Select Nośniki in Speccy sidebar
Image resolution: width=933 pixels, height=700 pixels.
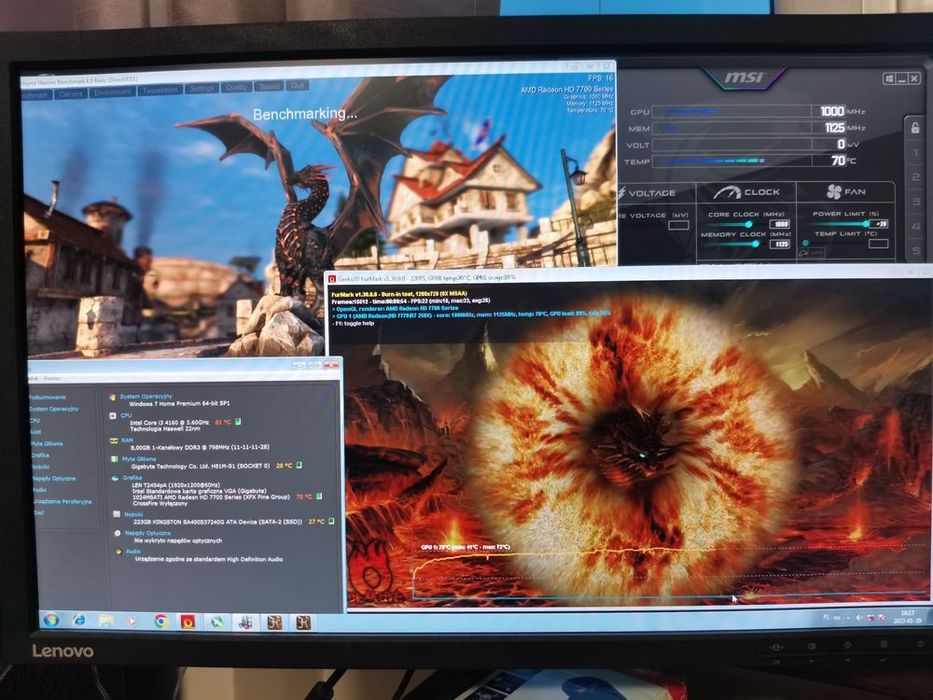[x=40, y=467]
